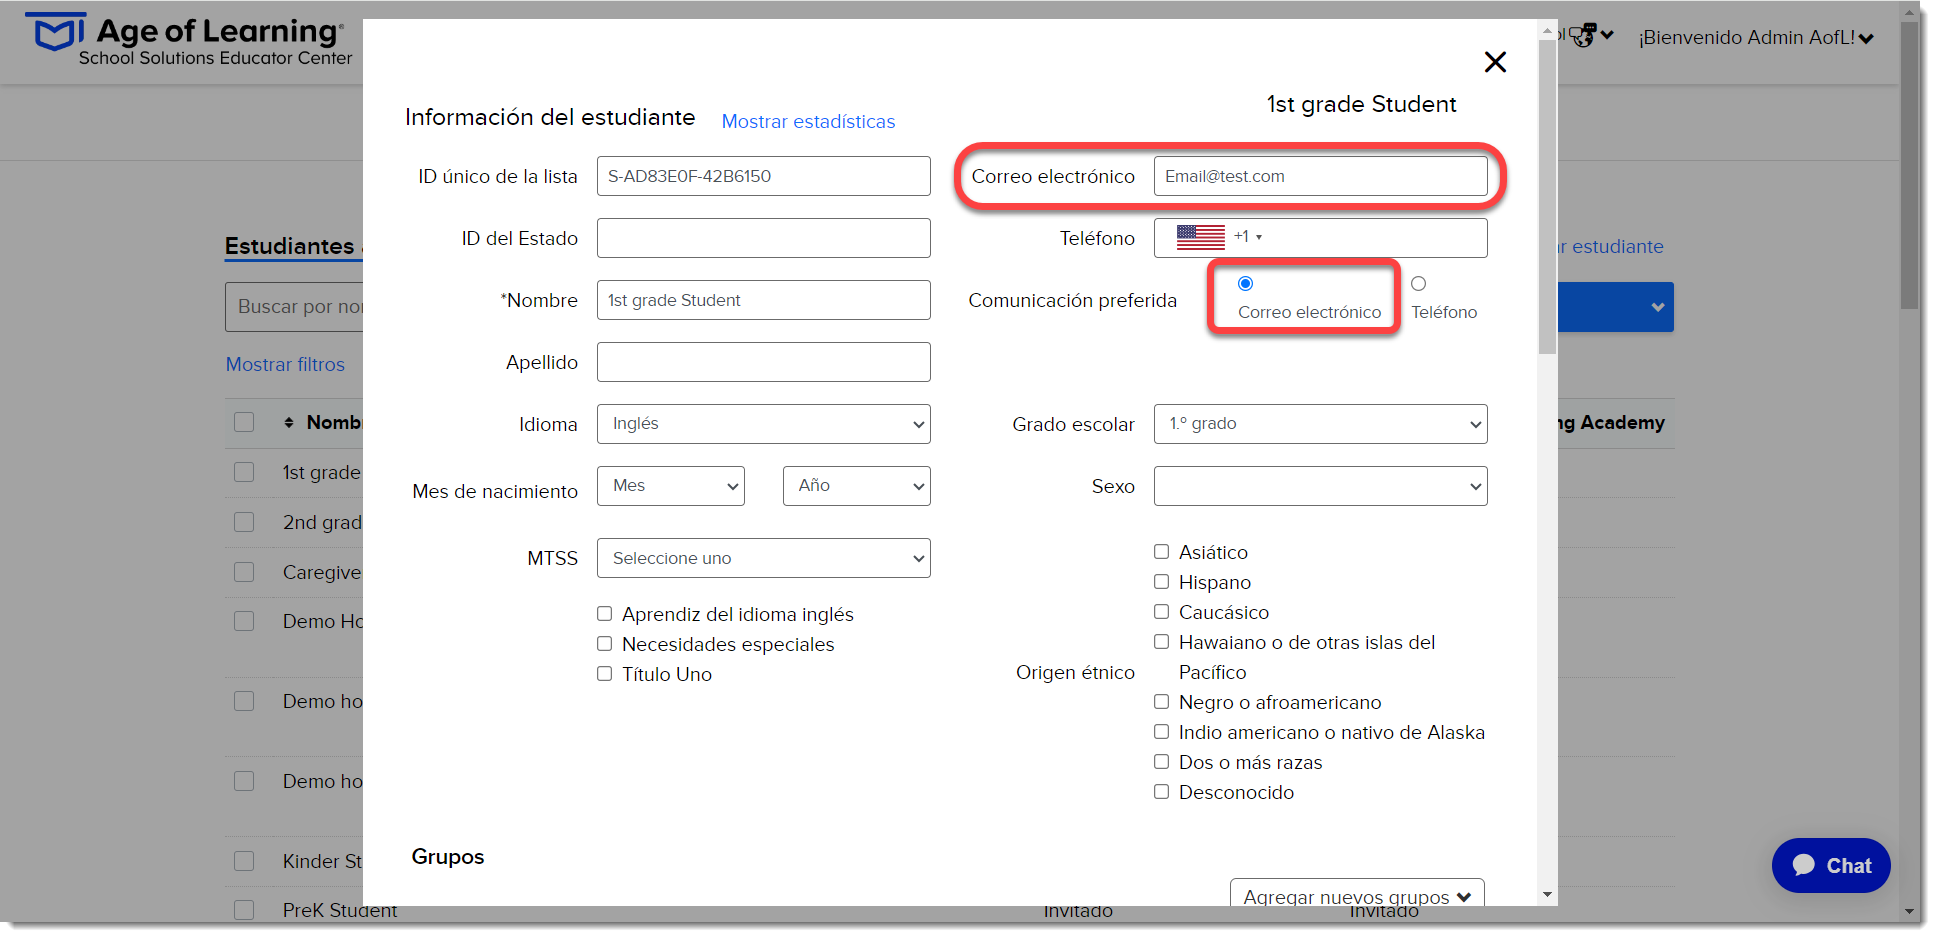Screen dimensions: 1935x937
Task: Check Aprendiz del idioma inglés
Action: coord(605,614)
